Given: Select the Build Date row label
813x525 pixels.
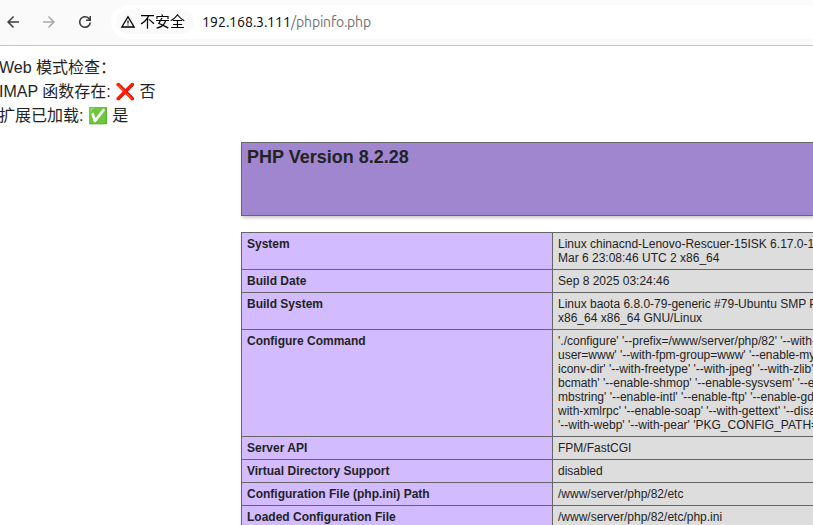Looking at the screenshot, I should coord(277,281).
